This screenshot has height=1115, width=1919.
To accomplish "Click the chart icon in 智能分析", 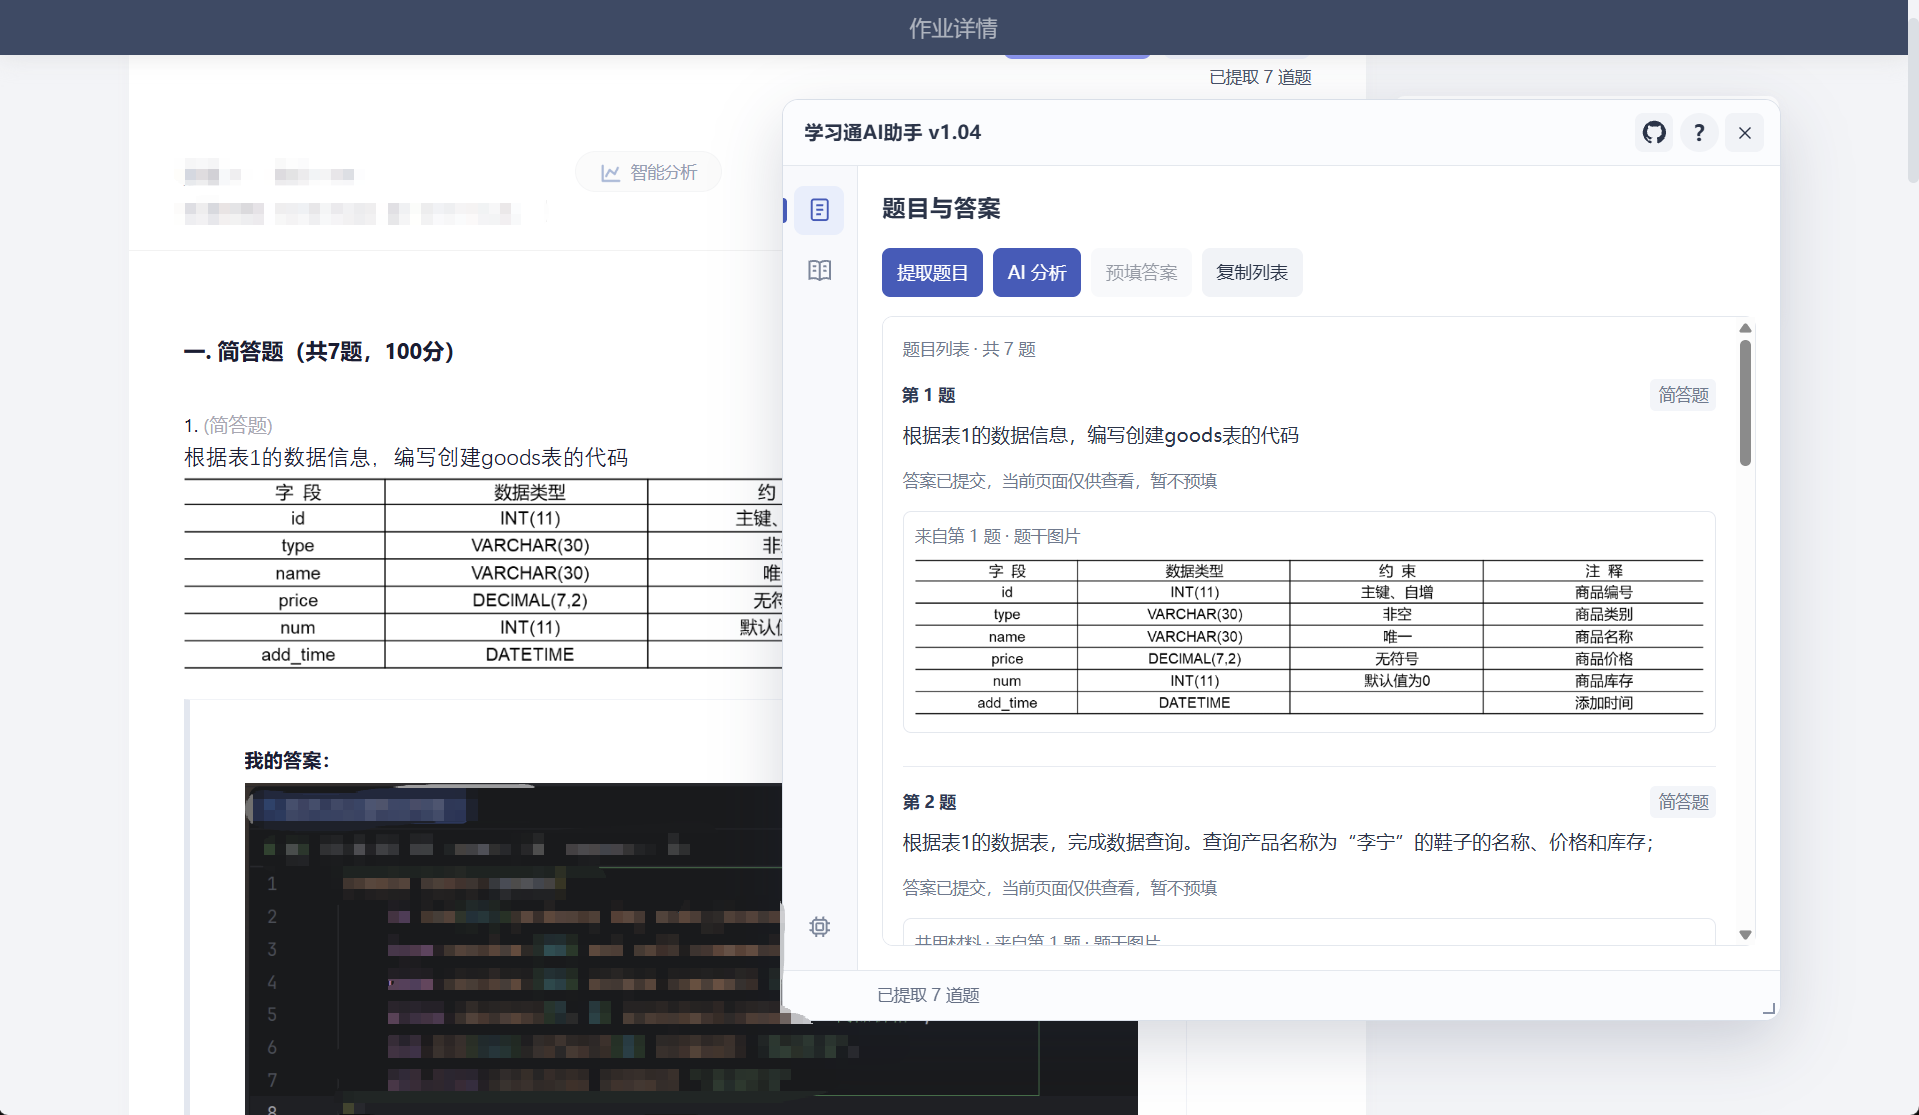I will coord(611,173).
